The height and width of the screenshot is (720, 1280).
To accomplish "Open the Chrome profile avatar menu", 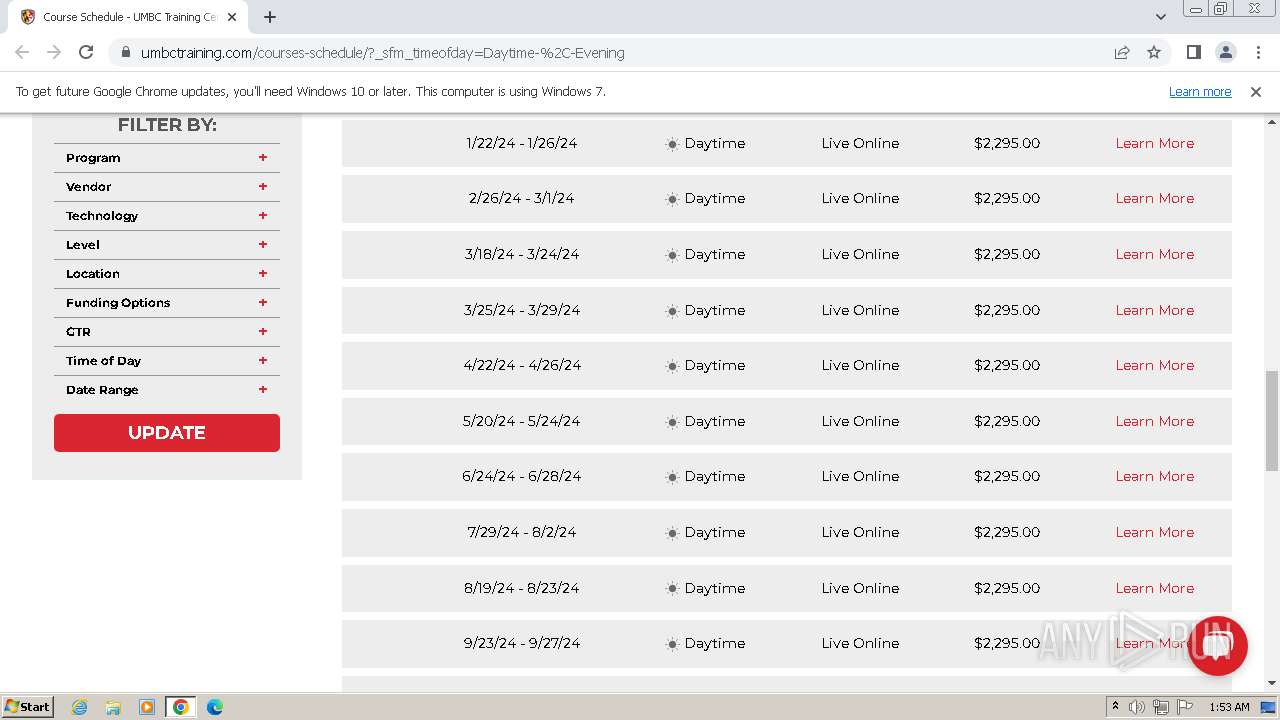I will point(1225,52).
